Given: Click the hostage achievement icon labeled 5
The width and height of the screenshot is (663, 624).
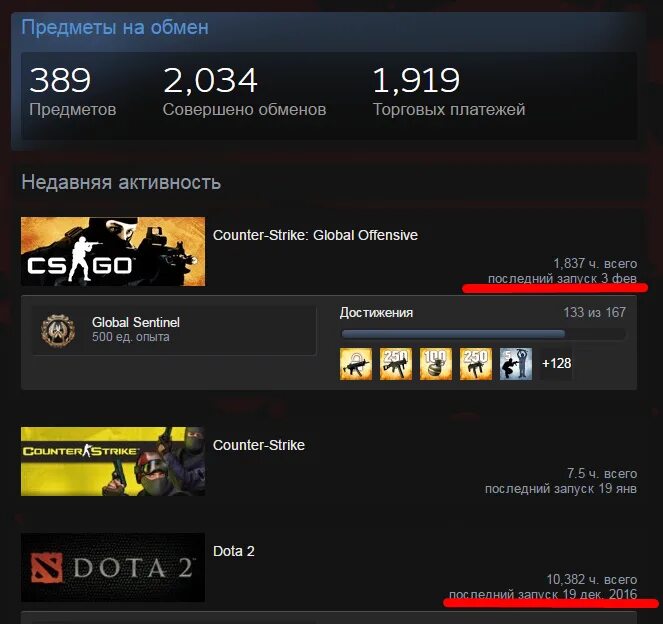Looking at the screenshot, I should click(515, 364).
